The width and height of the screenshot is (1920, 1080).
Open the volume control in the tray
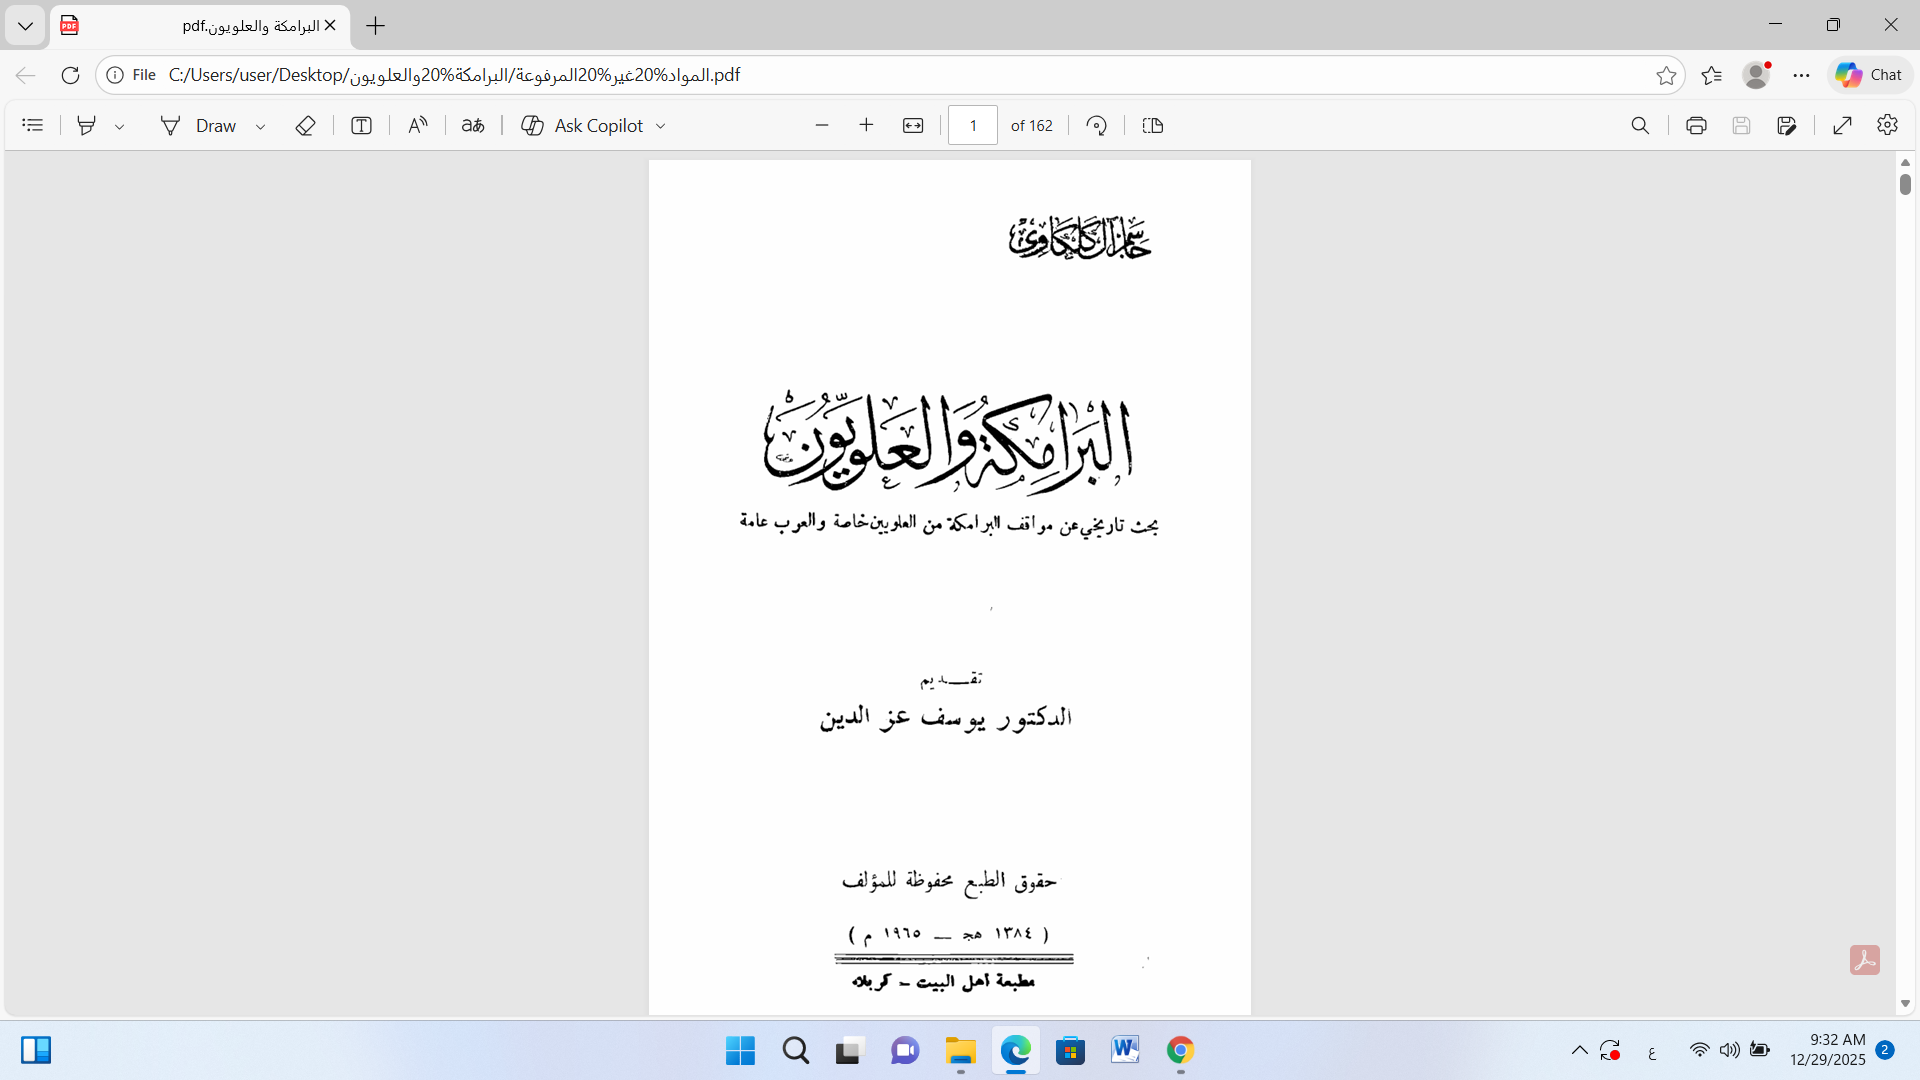point(1730,1050)
